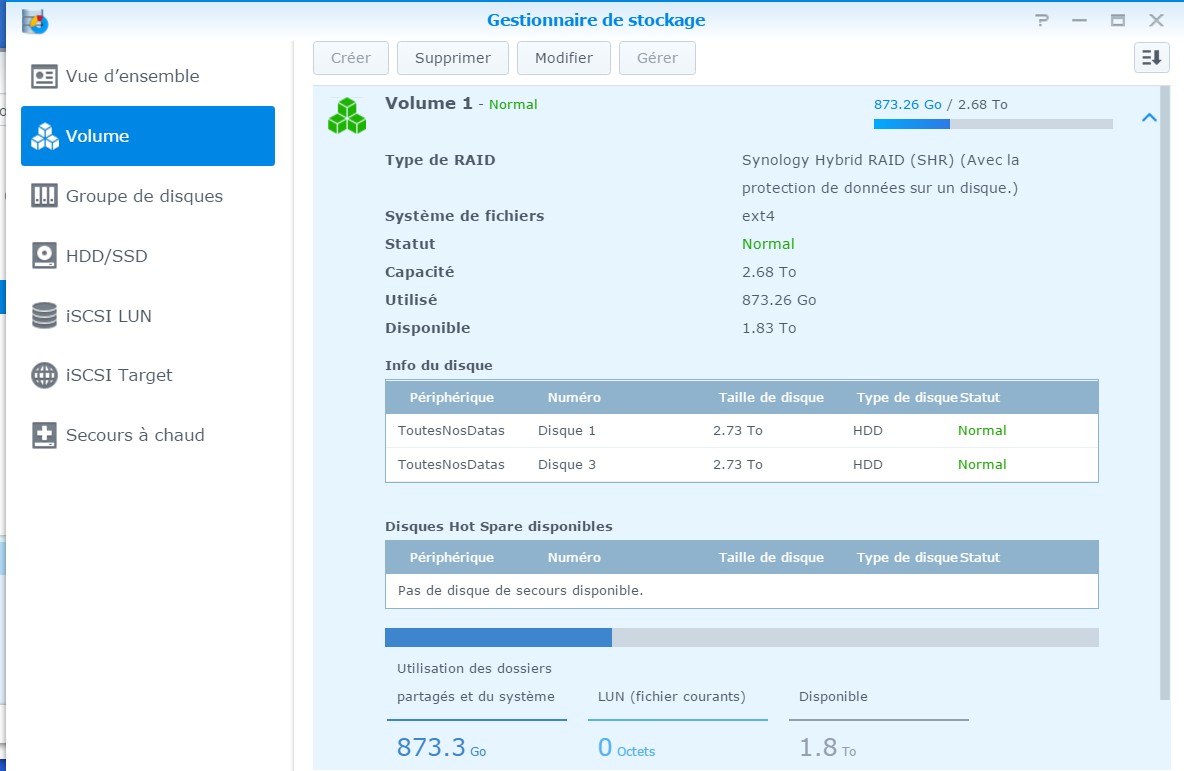Click the sort order icon button

tap(1152, 58)
